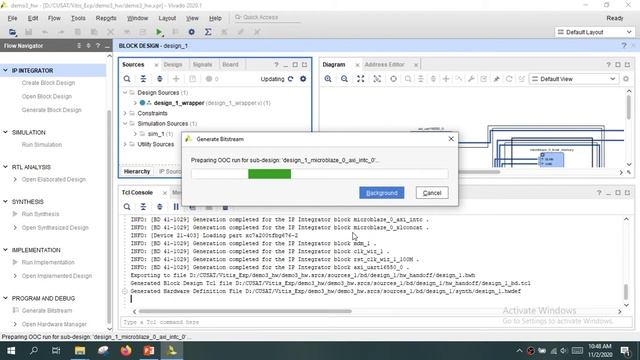Cancel the Generate Bitstream dialog
Viewport: 640px width, 360px height.
(432, 193)
